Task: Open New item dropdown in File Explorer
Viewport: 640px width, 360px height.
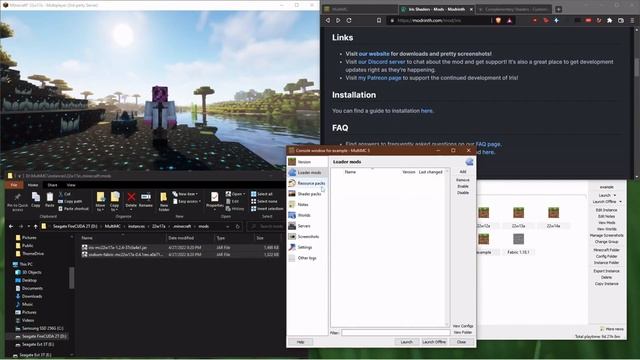Action: pos(185,194)
